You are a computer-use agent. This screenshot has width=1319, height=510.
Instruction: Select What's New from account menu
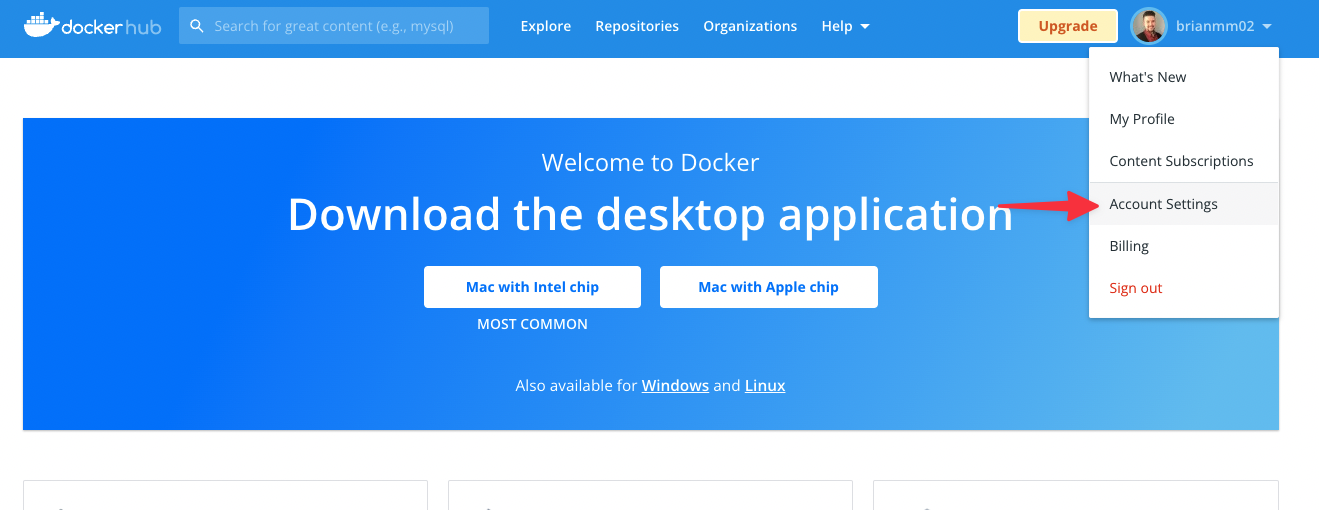pyautogui.click(x=1184, y=77)
